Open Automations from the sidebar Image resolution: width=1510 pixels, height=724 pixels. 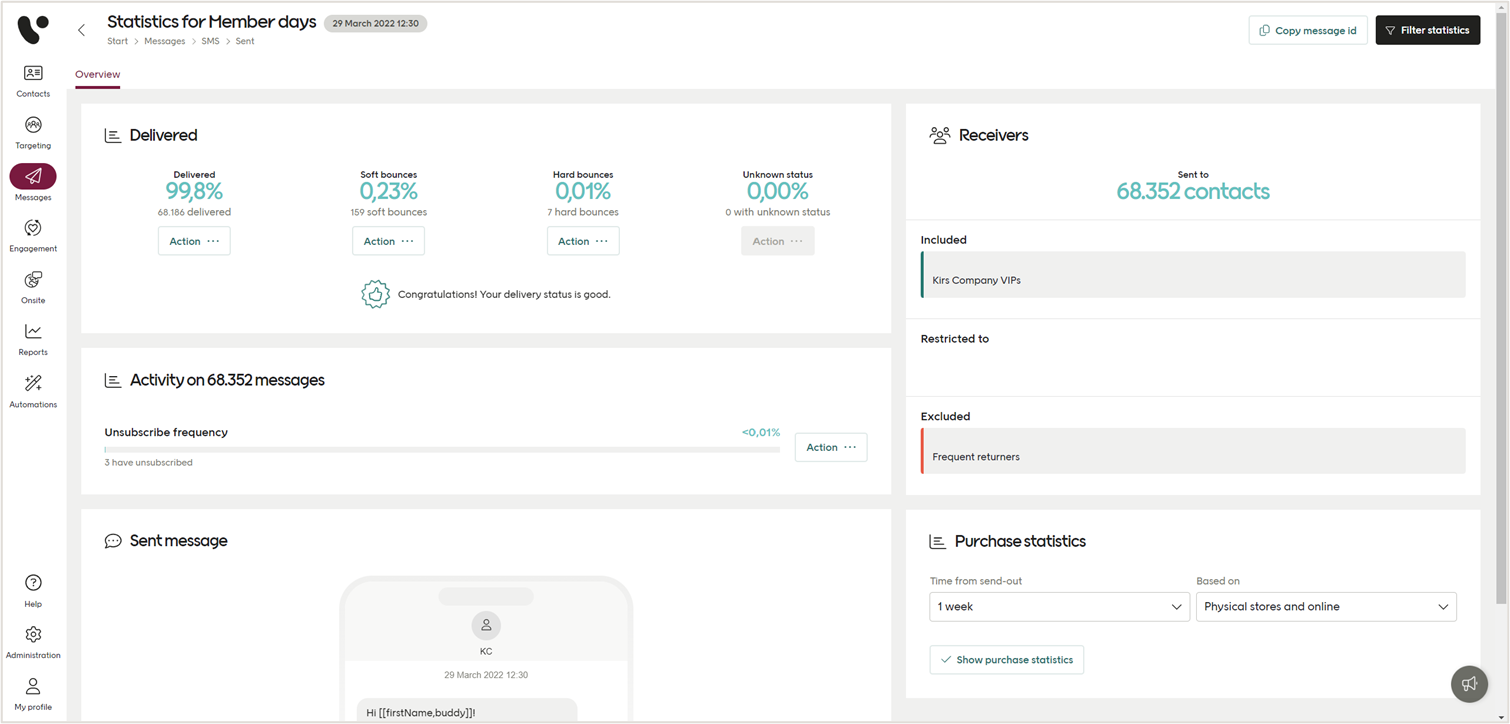coord(33,391)
